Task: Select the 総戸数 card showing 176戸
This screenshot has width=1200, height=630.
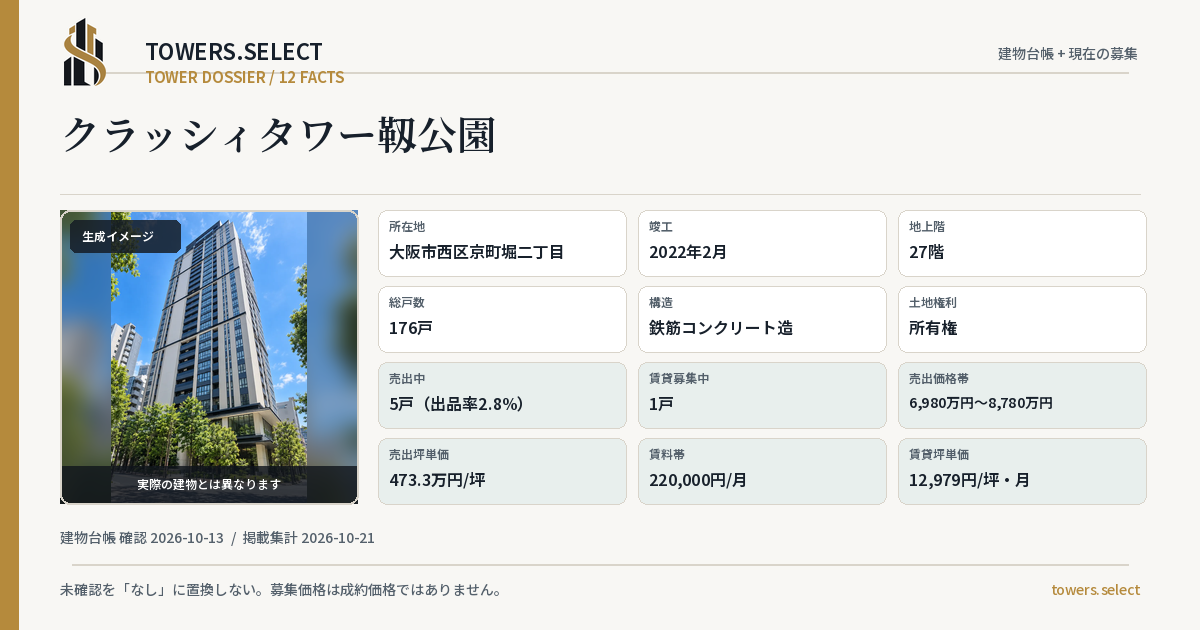Action: [502, 319]
